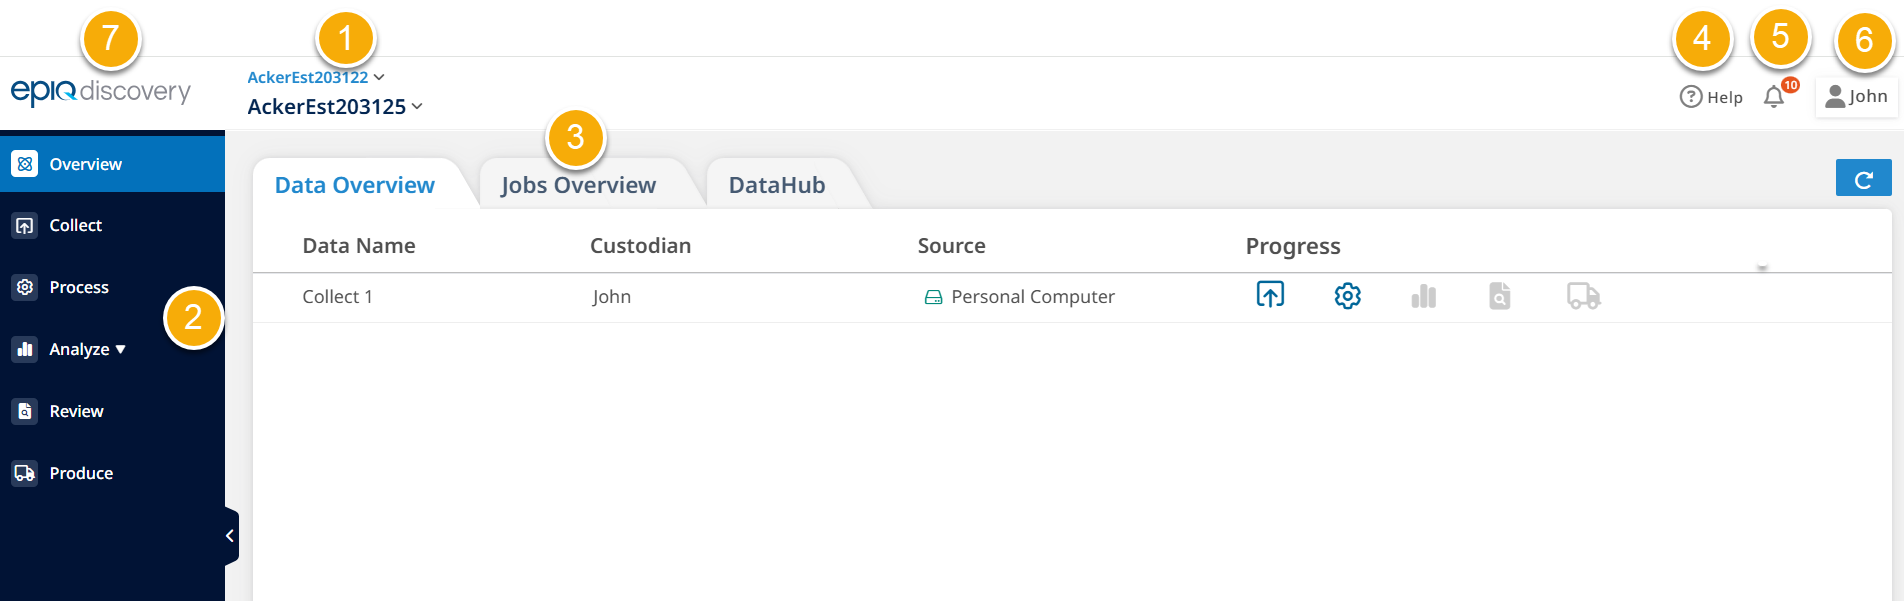
Task: Click the Help question mark icon
Action: [1691, 97]
